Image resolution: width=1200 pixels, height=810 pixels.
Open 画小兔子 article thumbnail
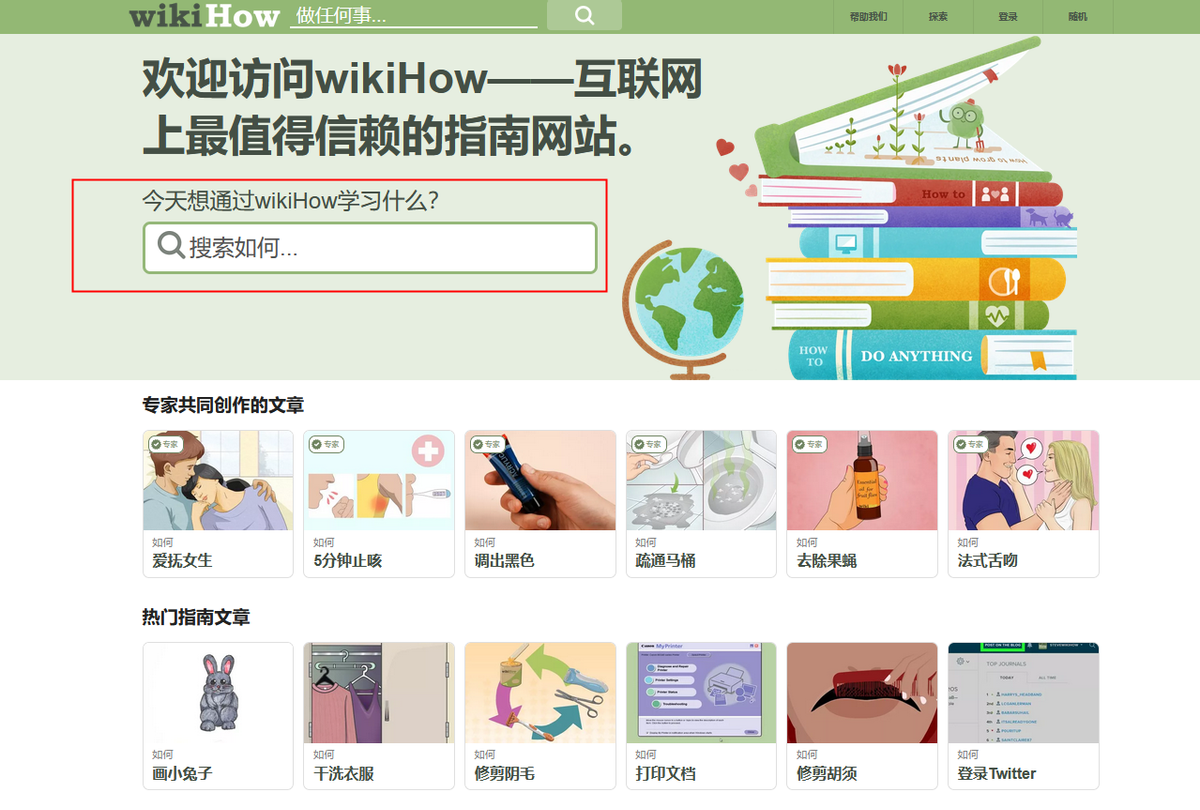pos(218,693)
